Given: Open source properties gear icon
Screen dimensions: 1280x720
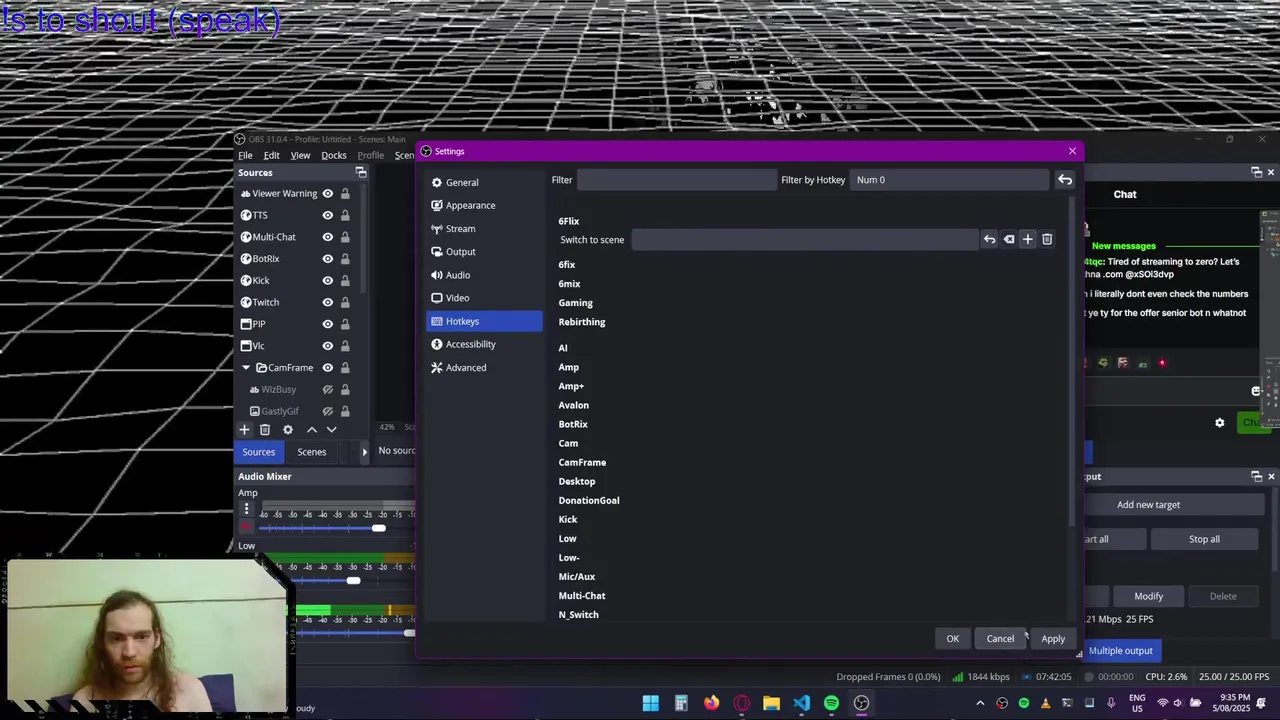Looking at the screenshot, I should tap(288, 429).
